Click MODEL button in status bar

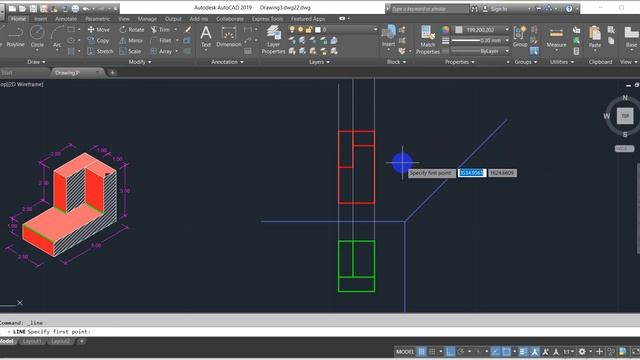coord(405,351)
